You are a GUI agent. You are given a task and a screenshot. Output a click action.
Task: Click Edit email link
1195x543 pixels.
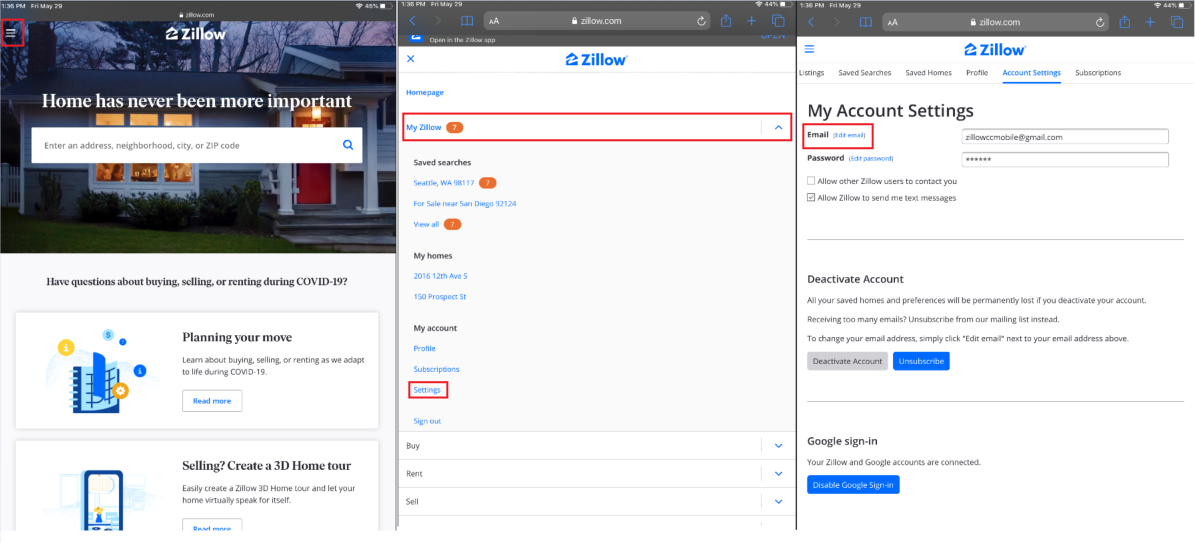[849, 135]
